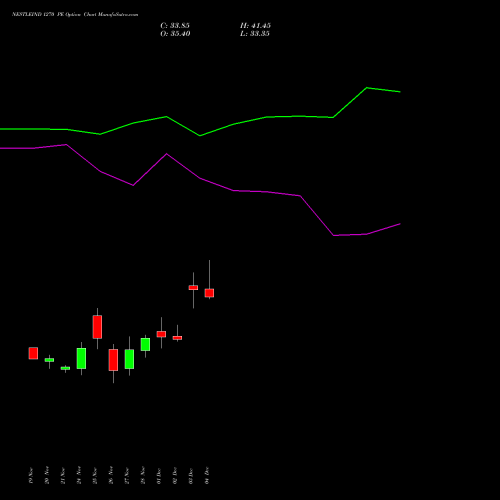
Task: Click the red candlestick for 03 Dec
Action: tap(193, 287)
